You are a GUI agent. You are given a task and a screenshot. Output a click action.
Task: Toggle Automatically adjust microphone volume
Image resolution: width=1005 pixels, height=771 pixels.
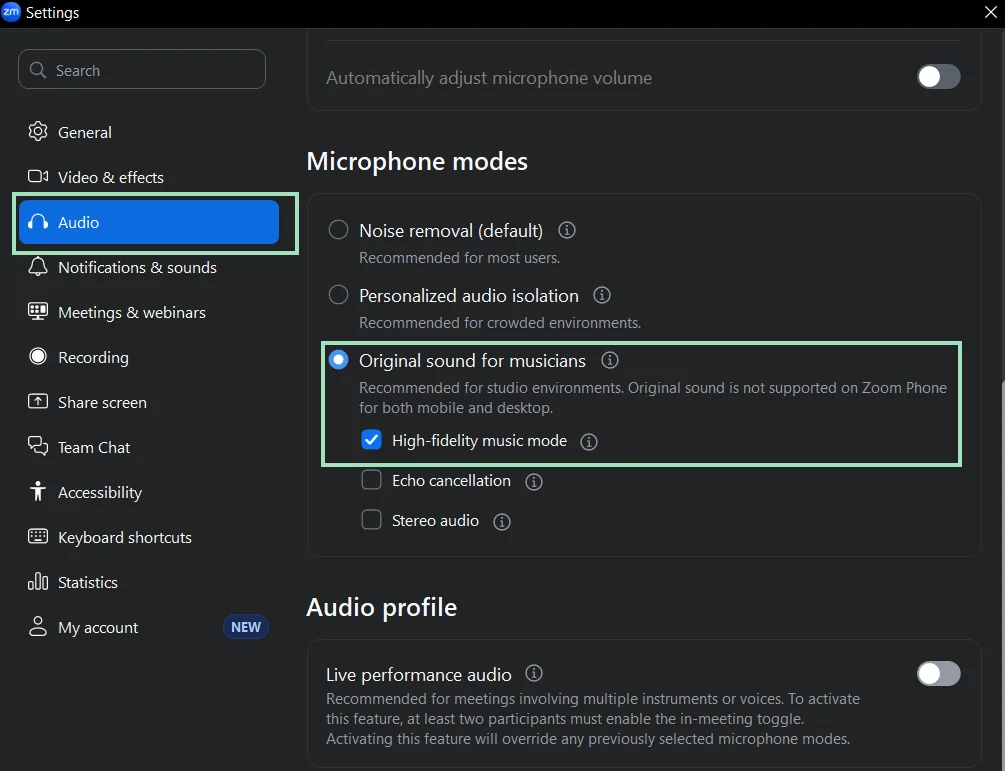pos(938,77)
